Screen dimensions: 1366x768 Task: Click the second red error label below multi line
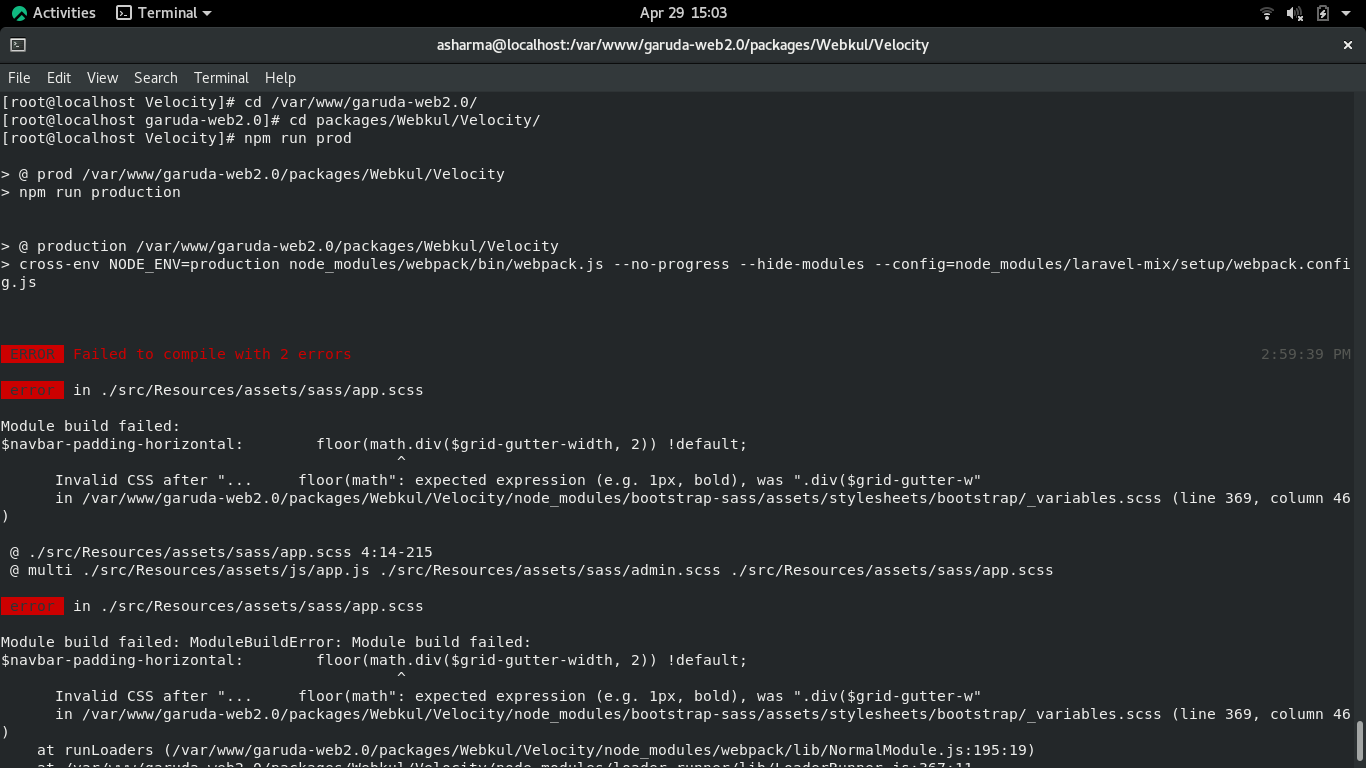coord(31,606)
